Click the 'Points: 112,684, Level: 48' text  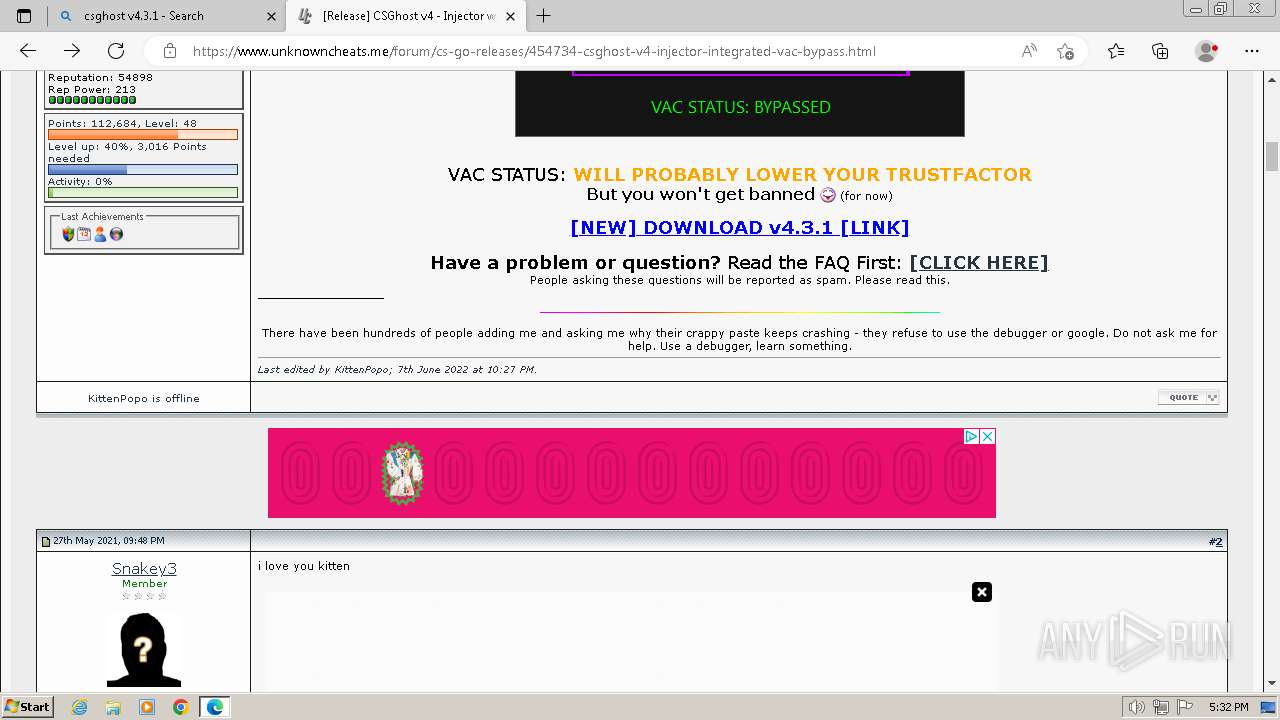point(123,123)
